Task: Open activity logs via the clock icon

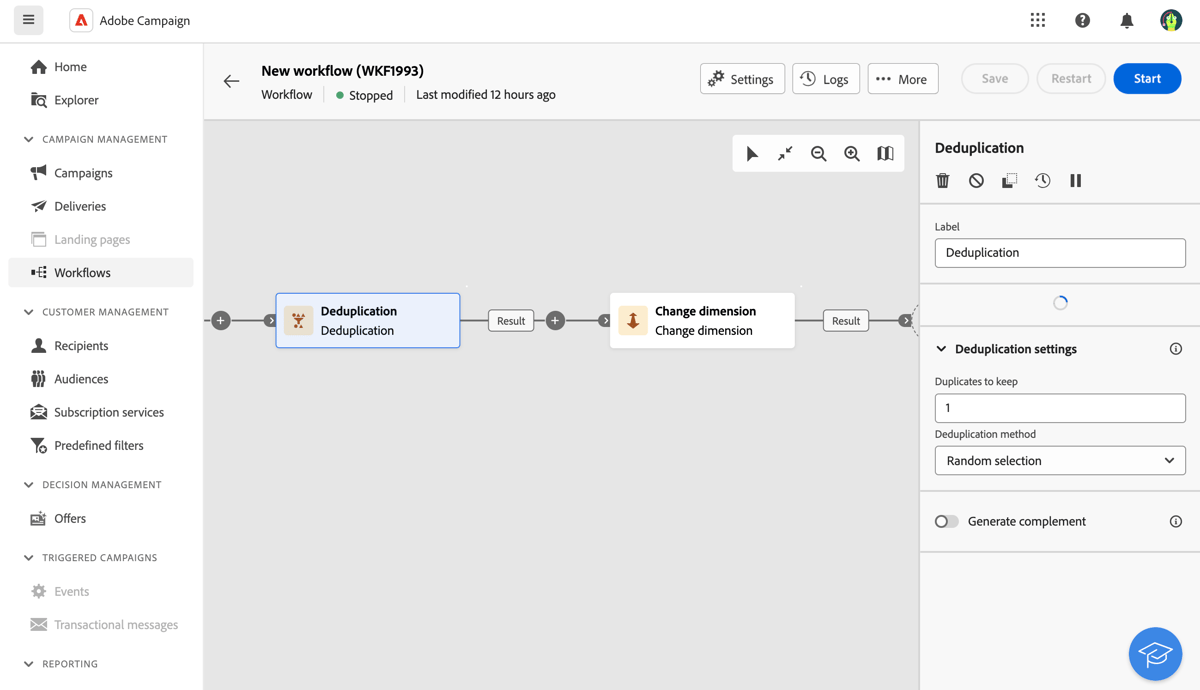Action: coord(1042,180)
